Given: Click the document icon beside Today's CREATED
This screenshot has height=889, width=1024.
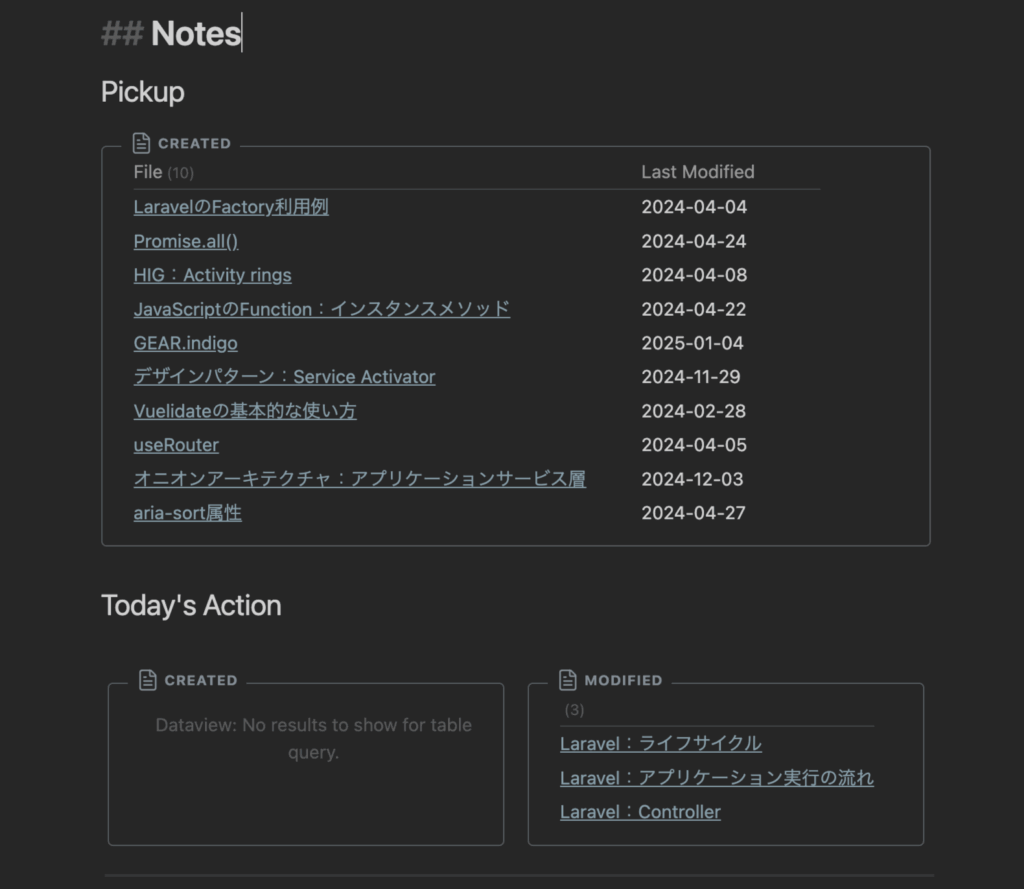Looking at the screenshot, I should (148, 680).
